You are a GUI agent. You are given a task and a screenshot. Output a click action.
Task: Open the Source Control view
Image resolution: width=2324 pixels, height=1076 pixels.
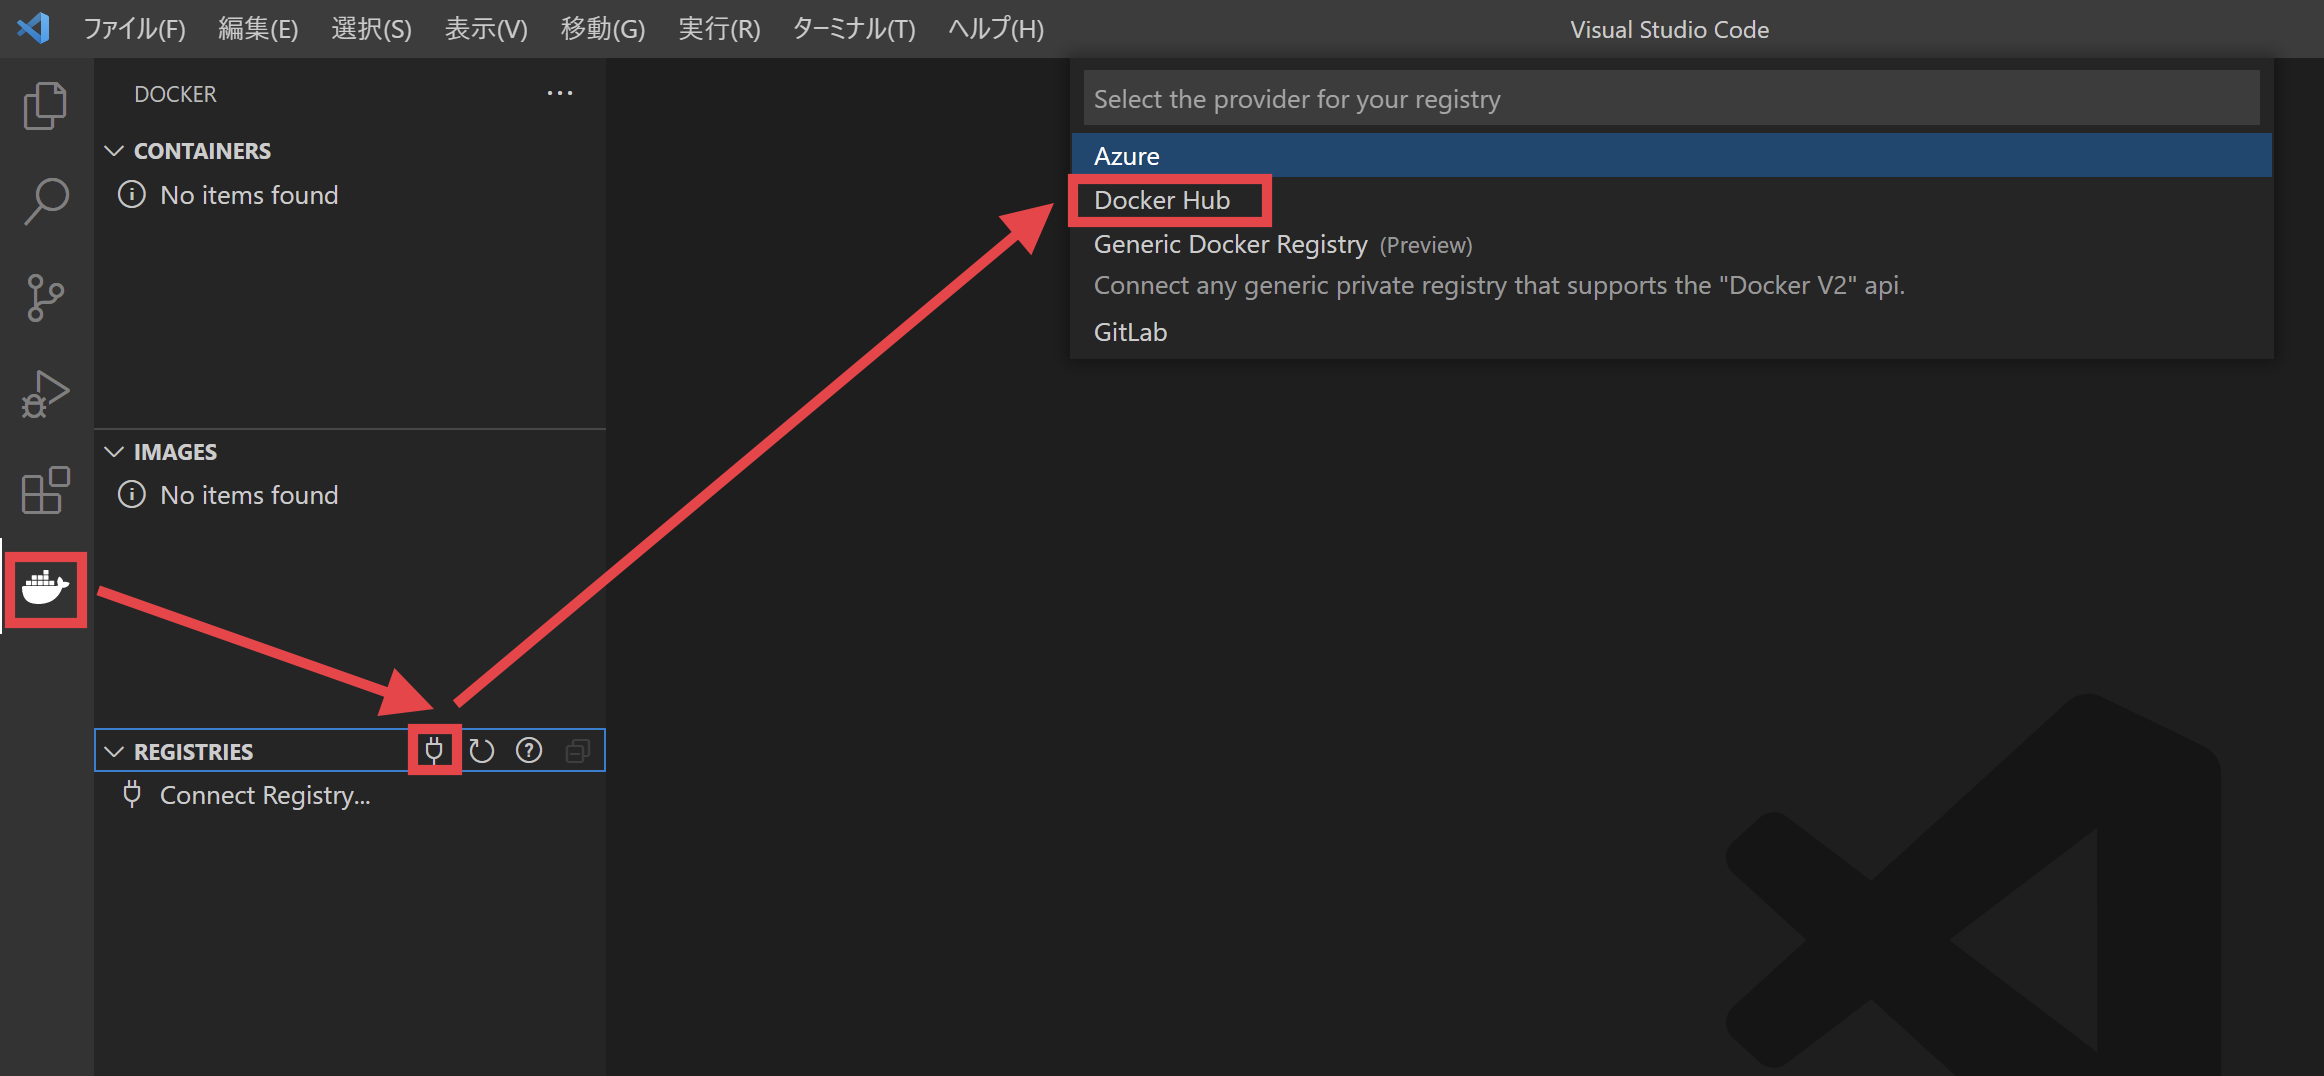point(45,296)
